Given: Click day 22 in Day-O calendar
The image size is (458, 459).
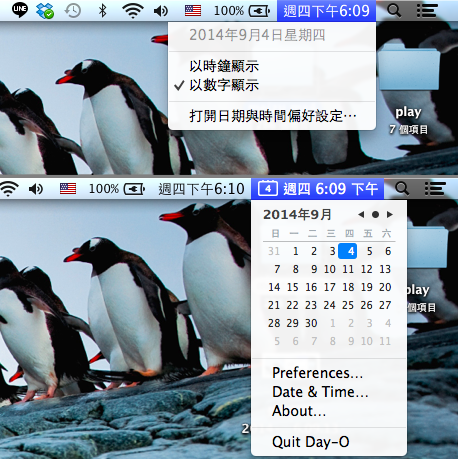Looking at the screenshot, I should pos(292,305).
